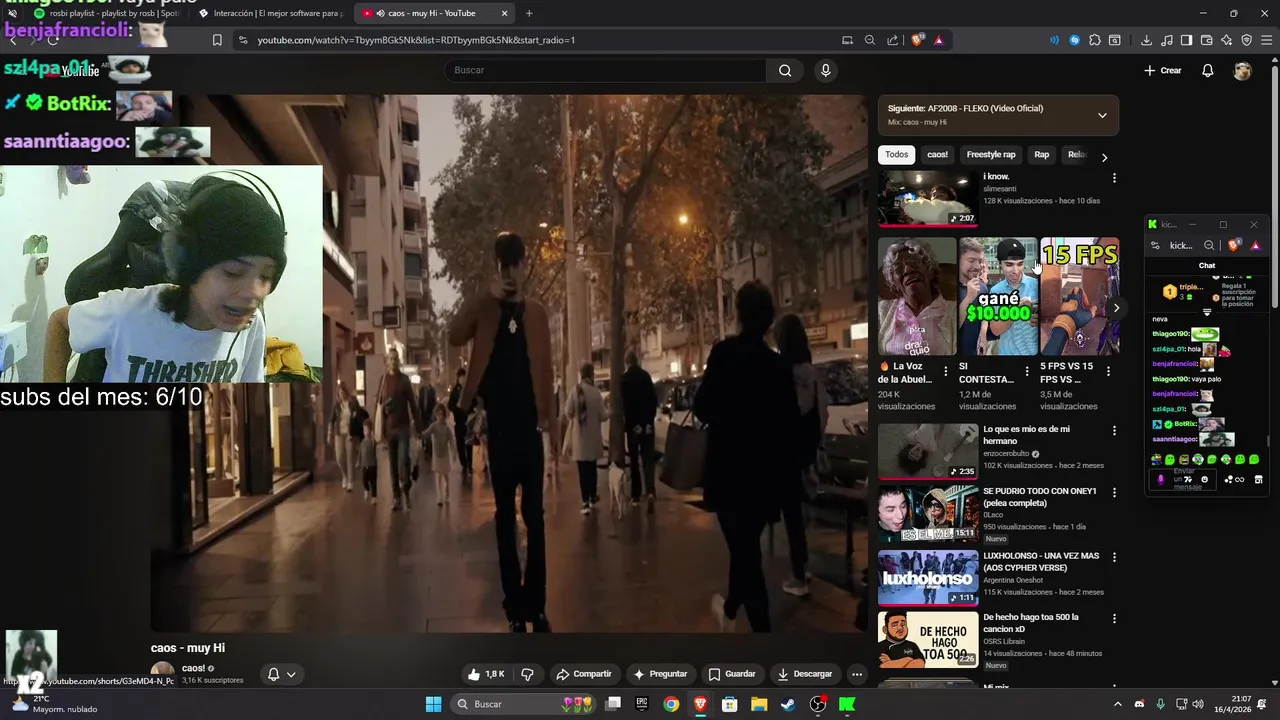Start voice search with the microphone icon
1280x720 pixels.
(x=825, y=70)
